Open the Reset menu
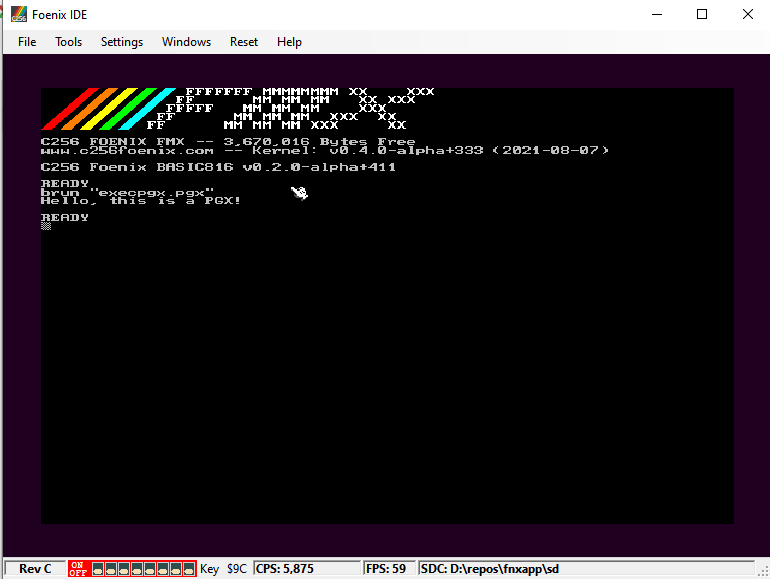Viewport: 770px width, 579px height. 244,42
